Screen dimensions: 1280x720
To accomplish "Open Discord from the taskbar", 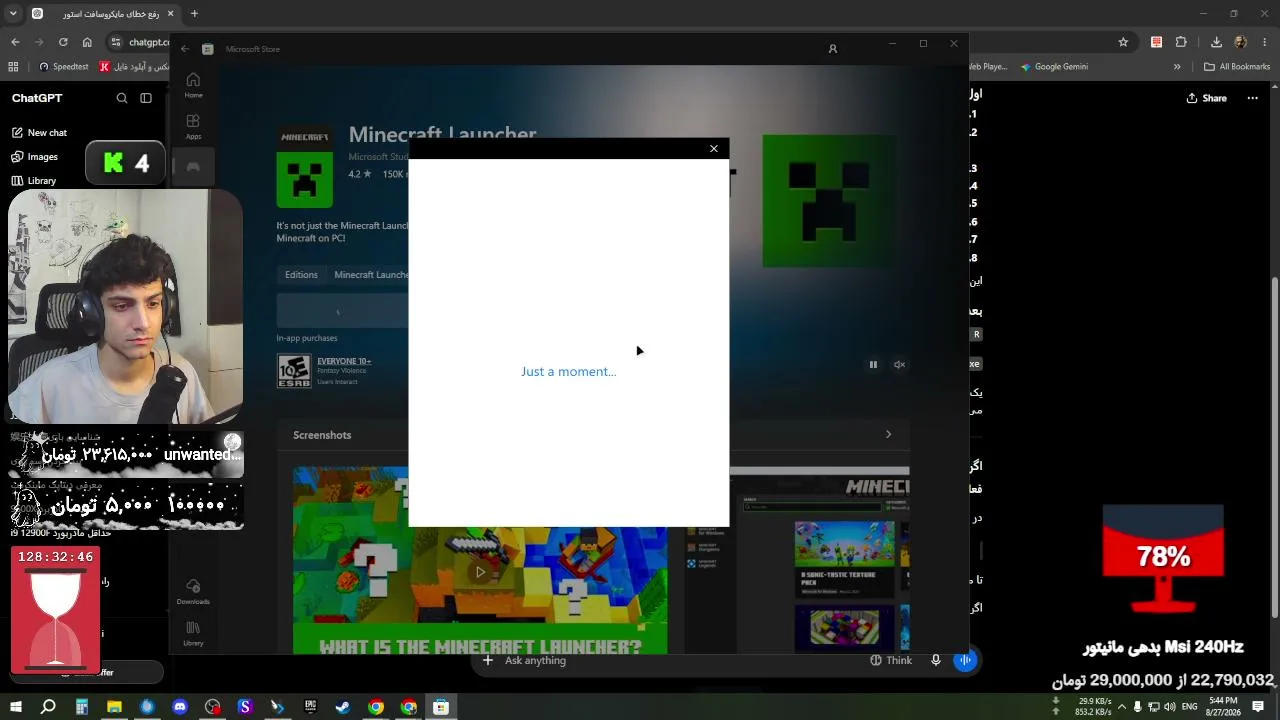I will point(180,707).
